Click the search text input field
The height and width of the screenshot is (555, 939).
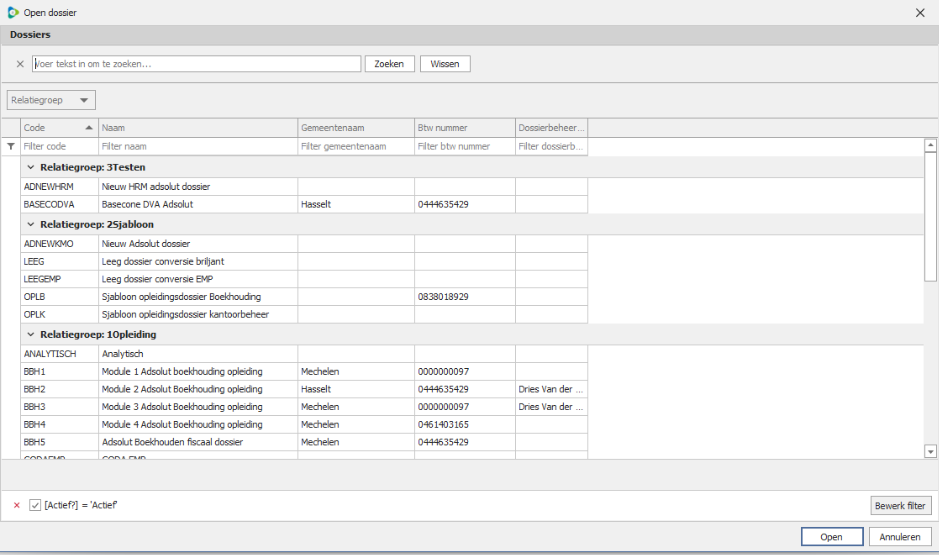(x=196, y=64)
